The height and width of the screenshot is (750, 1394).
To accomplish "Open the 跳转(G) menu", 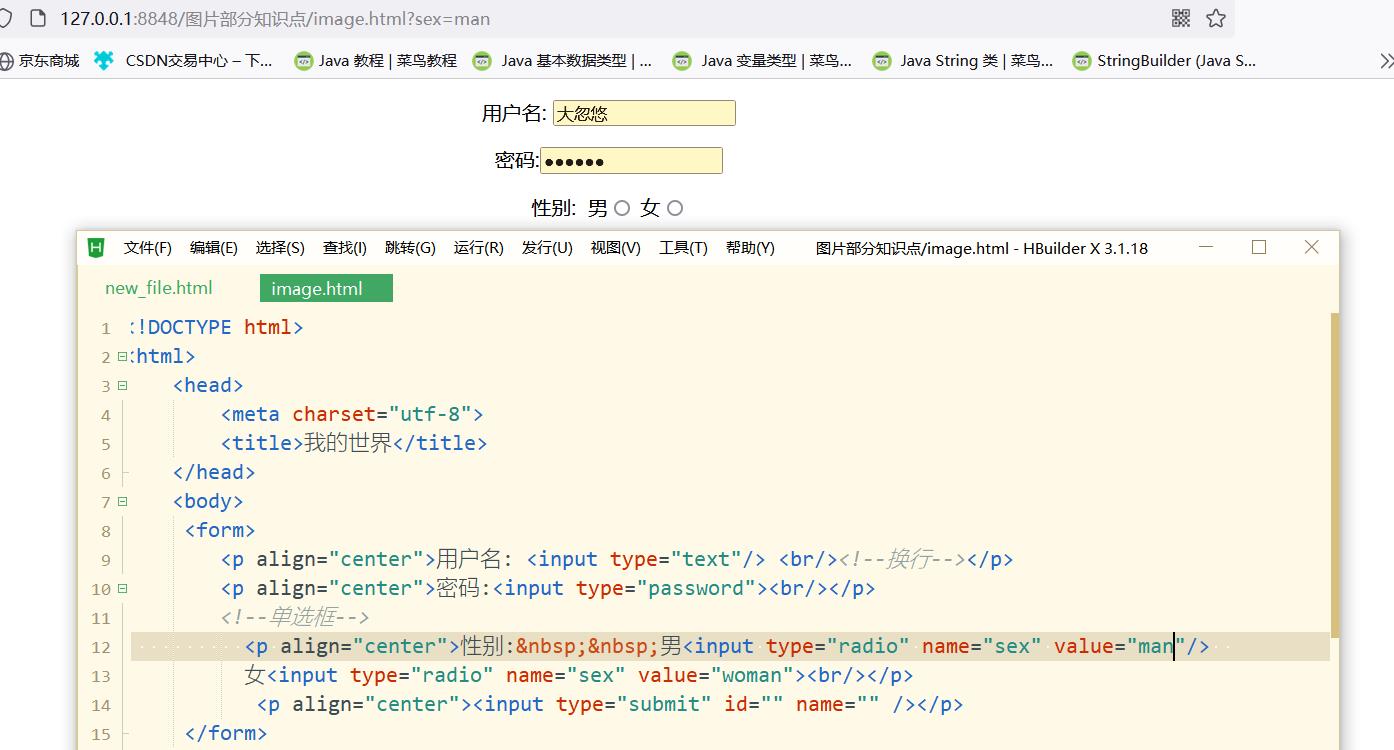I will coord(410,248).
